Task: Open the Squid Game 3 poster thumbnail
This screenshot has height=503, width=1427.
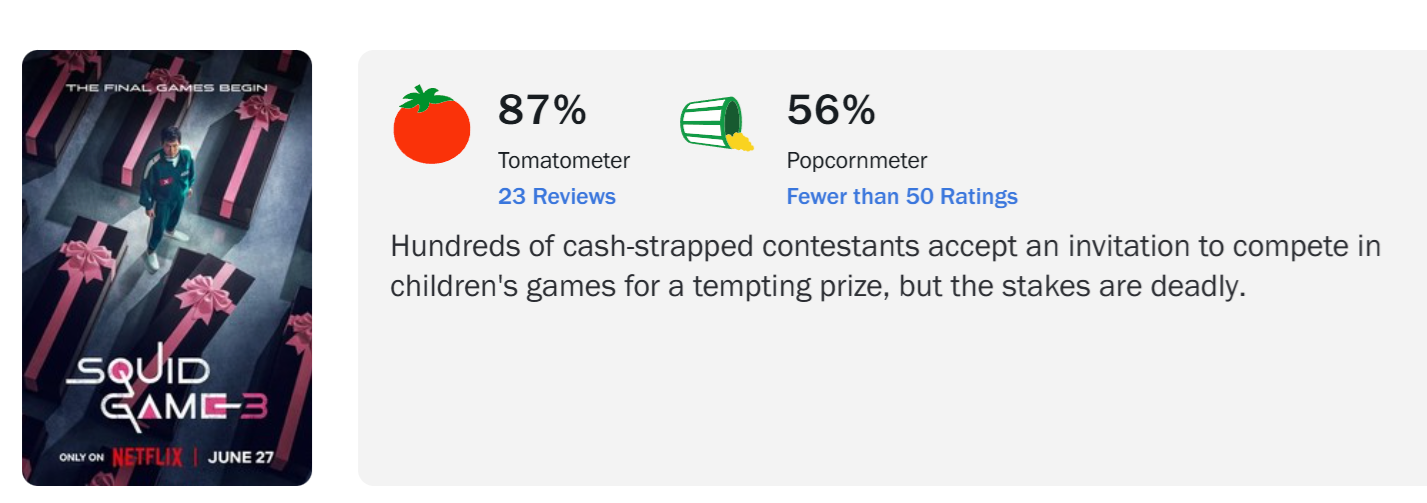Action: click(x=167, y=268)
